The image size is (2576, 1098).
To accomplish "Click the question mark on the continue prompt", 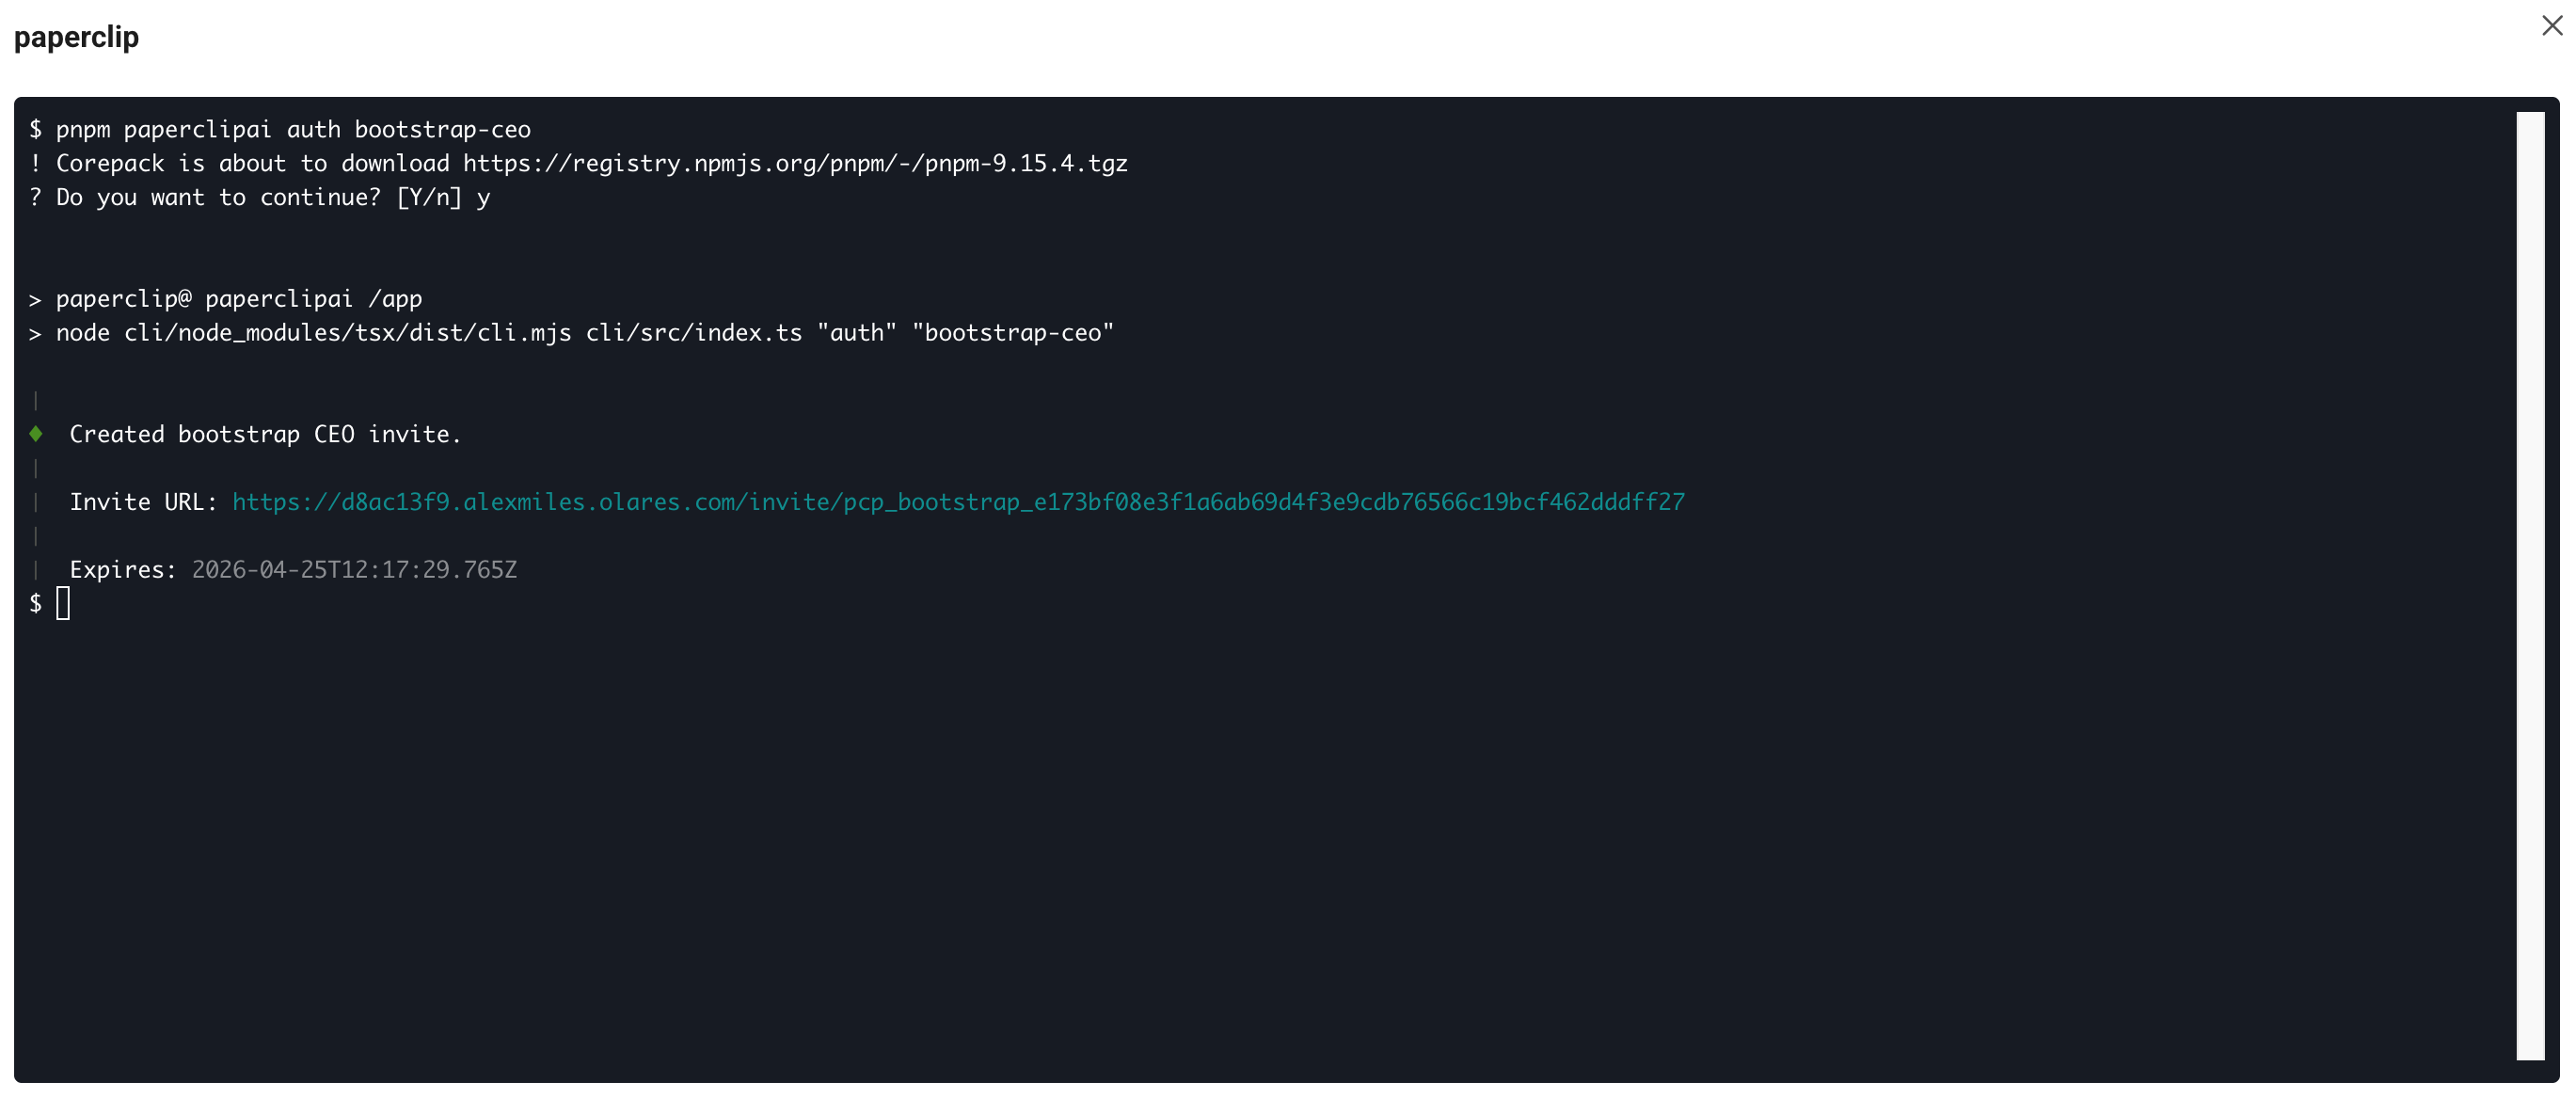I will click(35, 197).
